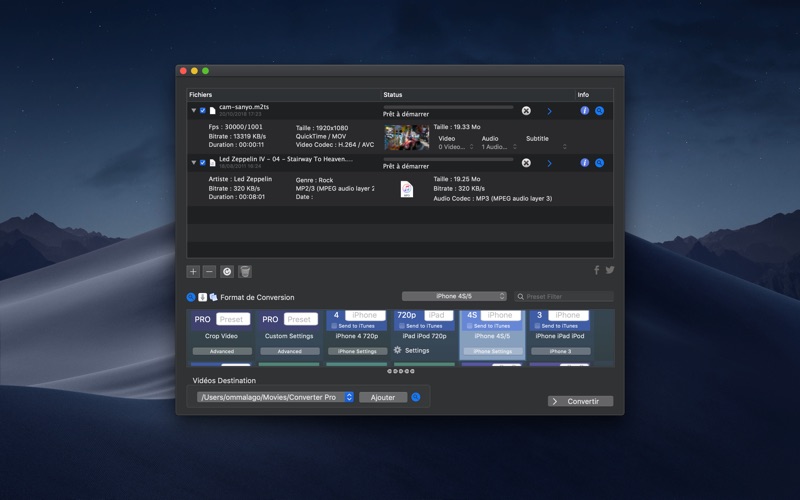Click the blue magnifier icon beside Format de Conversion
800x500 pixels.
point(191,297)
